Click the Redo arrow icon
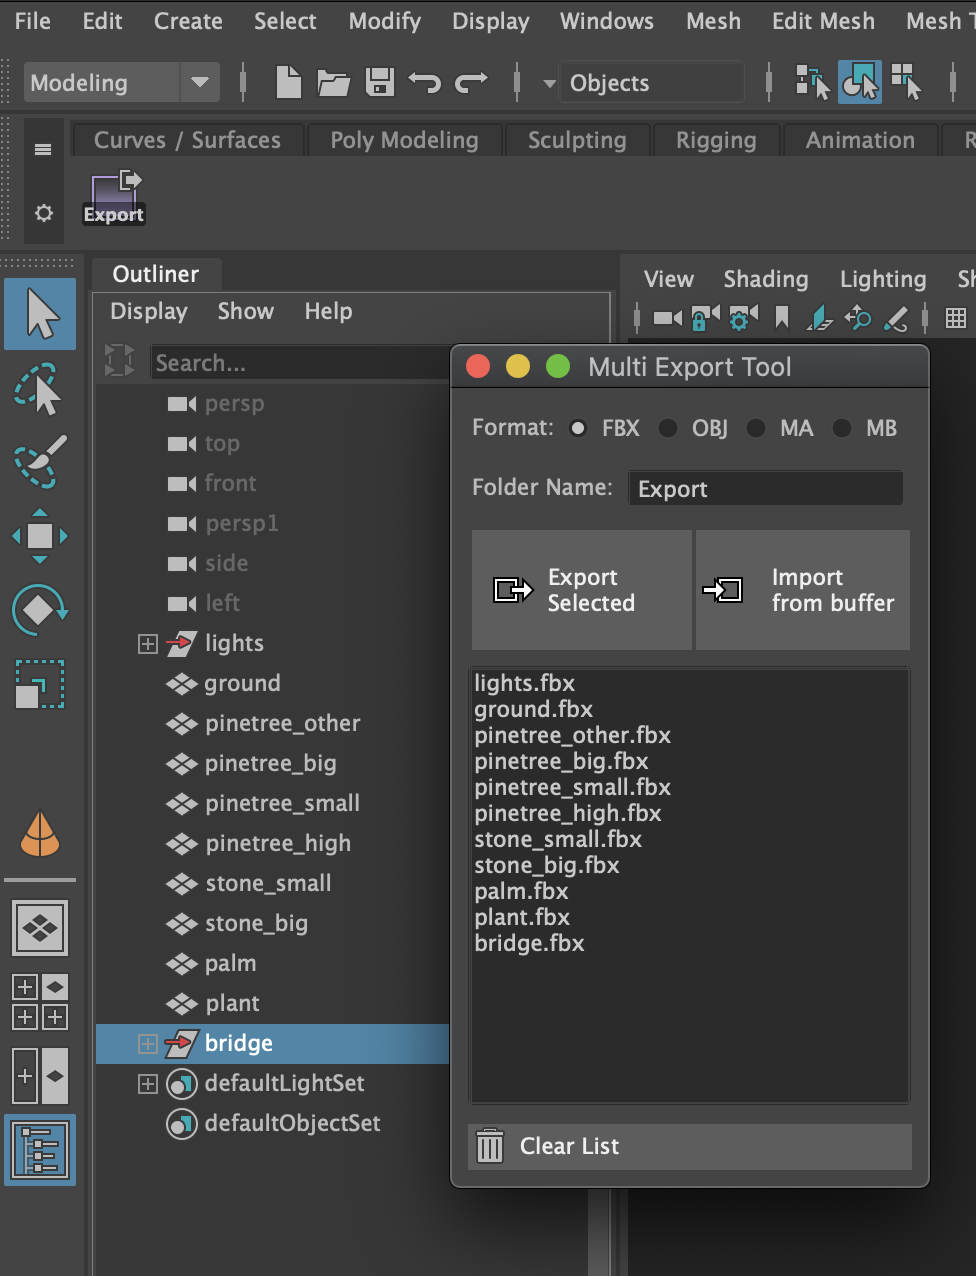This screenshot has height=1276, width=976. pyautogui.click(x=471, y=82)
